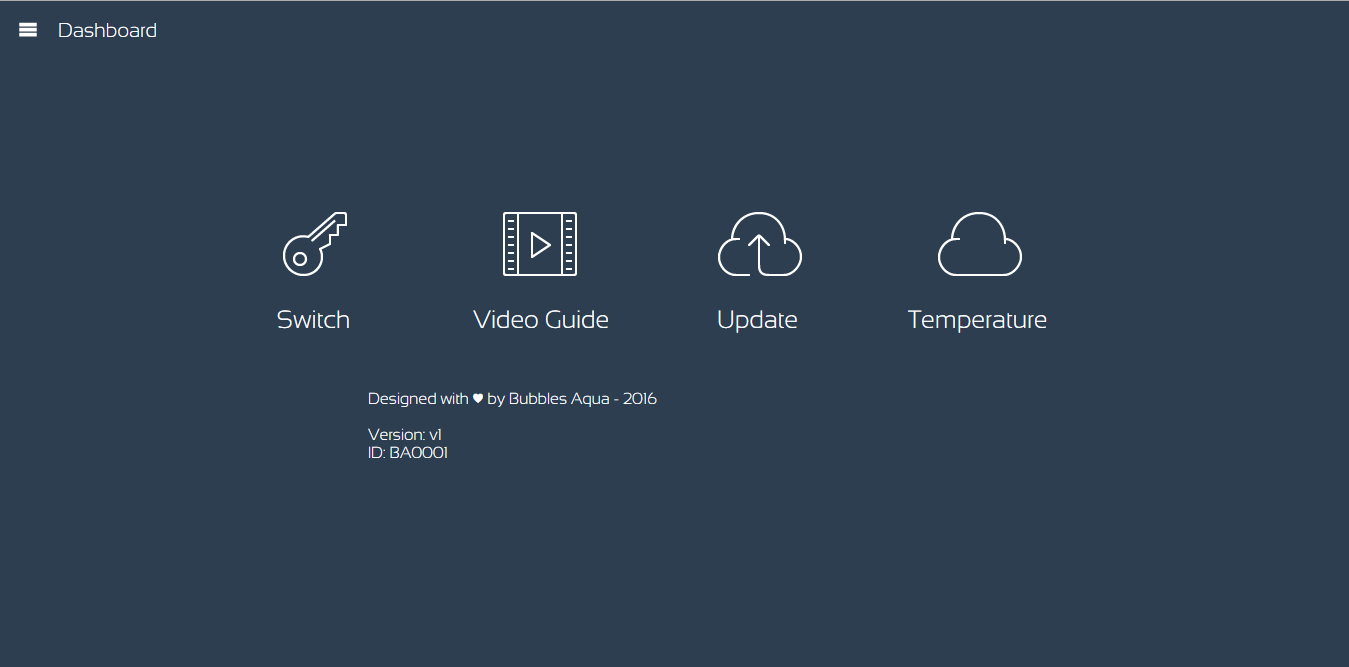This screenshot has width=1349, height=667.
Task: Expand the Temperature section
Action: tap(978, 319)
